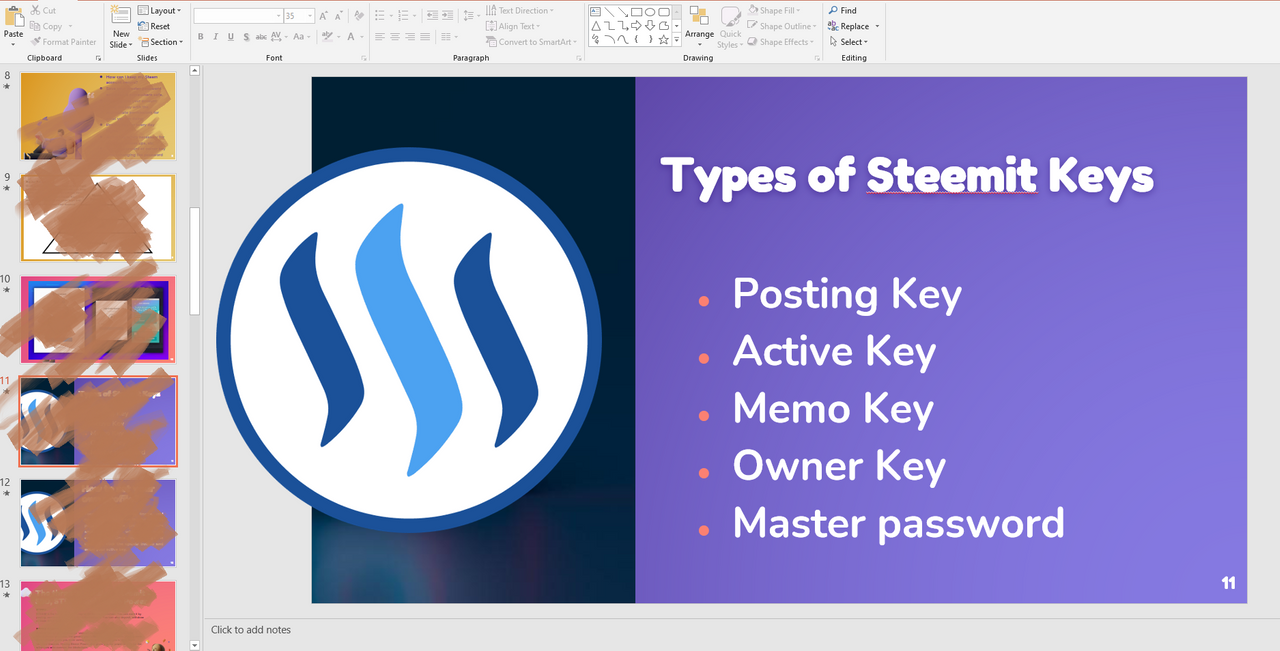Toggle Bold formatting
Screen dimensions: 1280x651
pos(200,37)
